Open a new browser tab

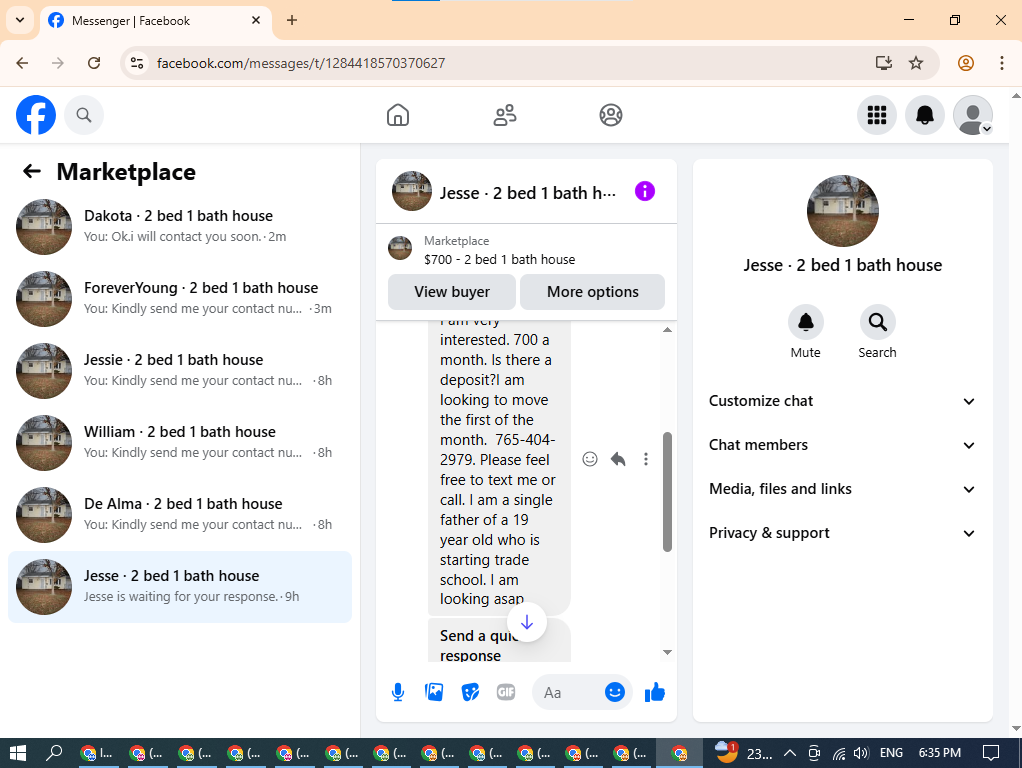click(292, 20)
